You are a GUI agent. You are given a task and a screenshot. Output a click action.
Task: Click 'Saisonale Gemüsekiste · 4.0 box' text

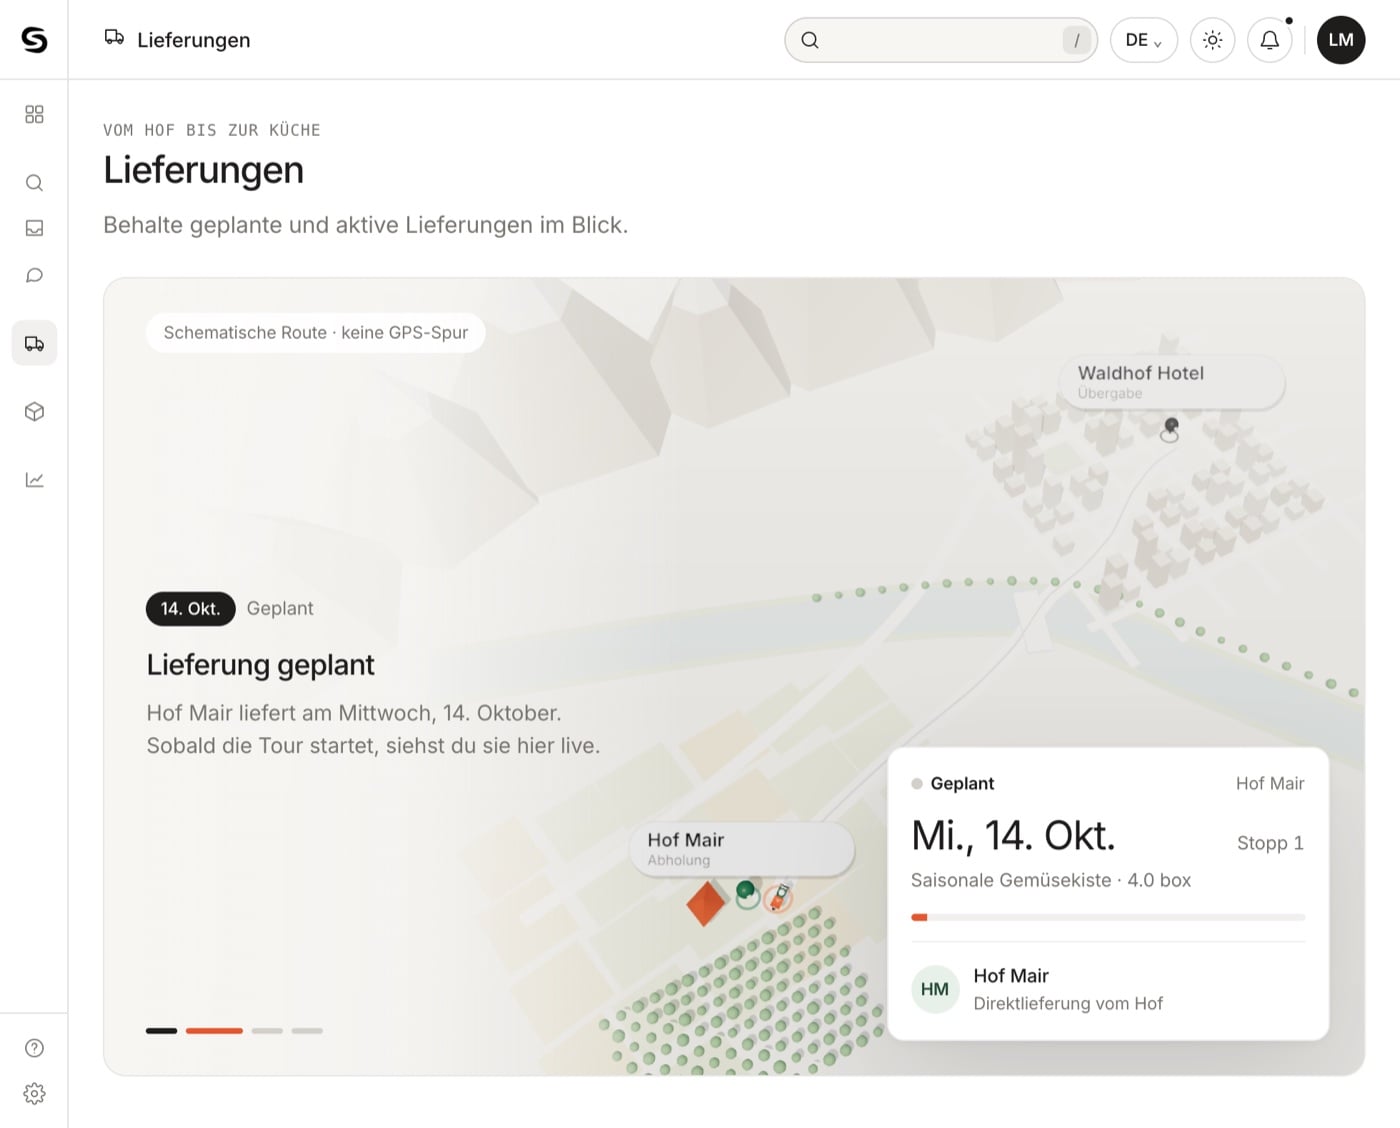coord(1051,880)
